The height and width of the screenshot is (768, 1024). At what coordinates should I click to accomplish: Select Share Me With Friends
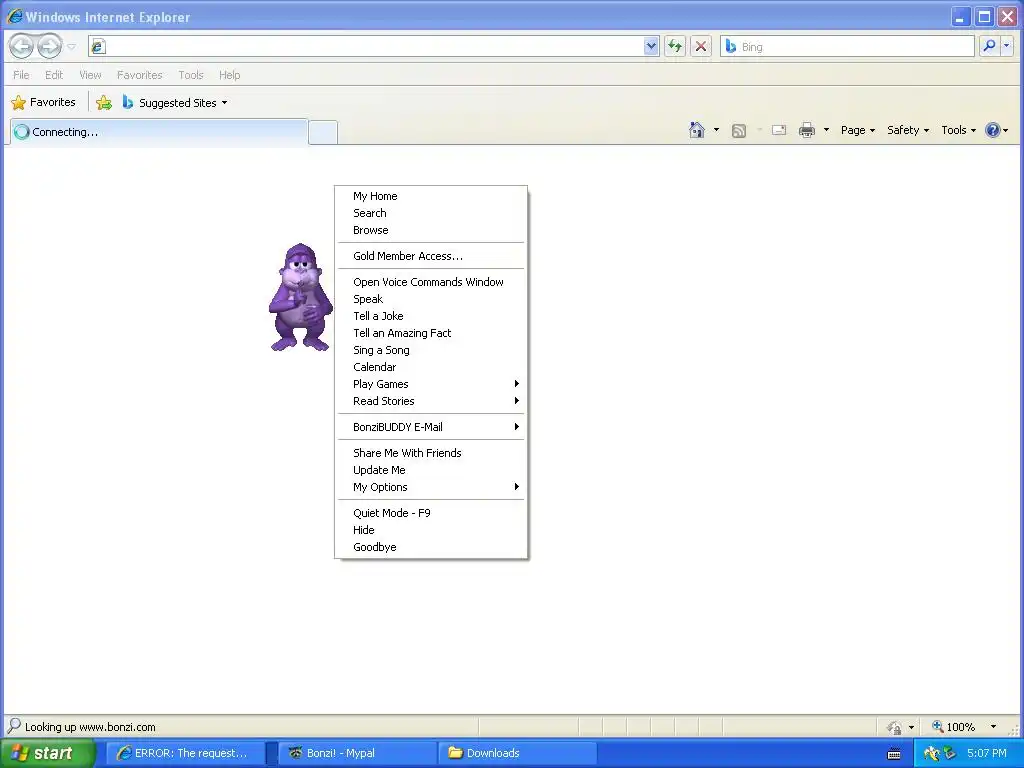point(431,453)
